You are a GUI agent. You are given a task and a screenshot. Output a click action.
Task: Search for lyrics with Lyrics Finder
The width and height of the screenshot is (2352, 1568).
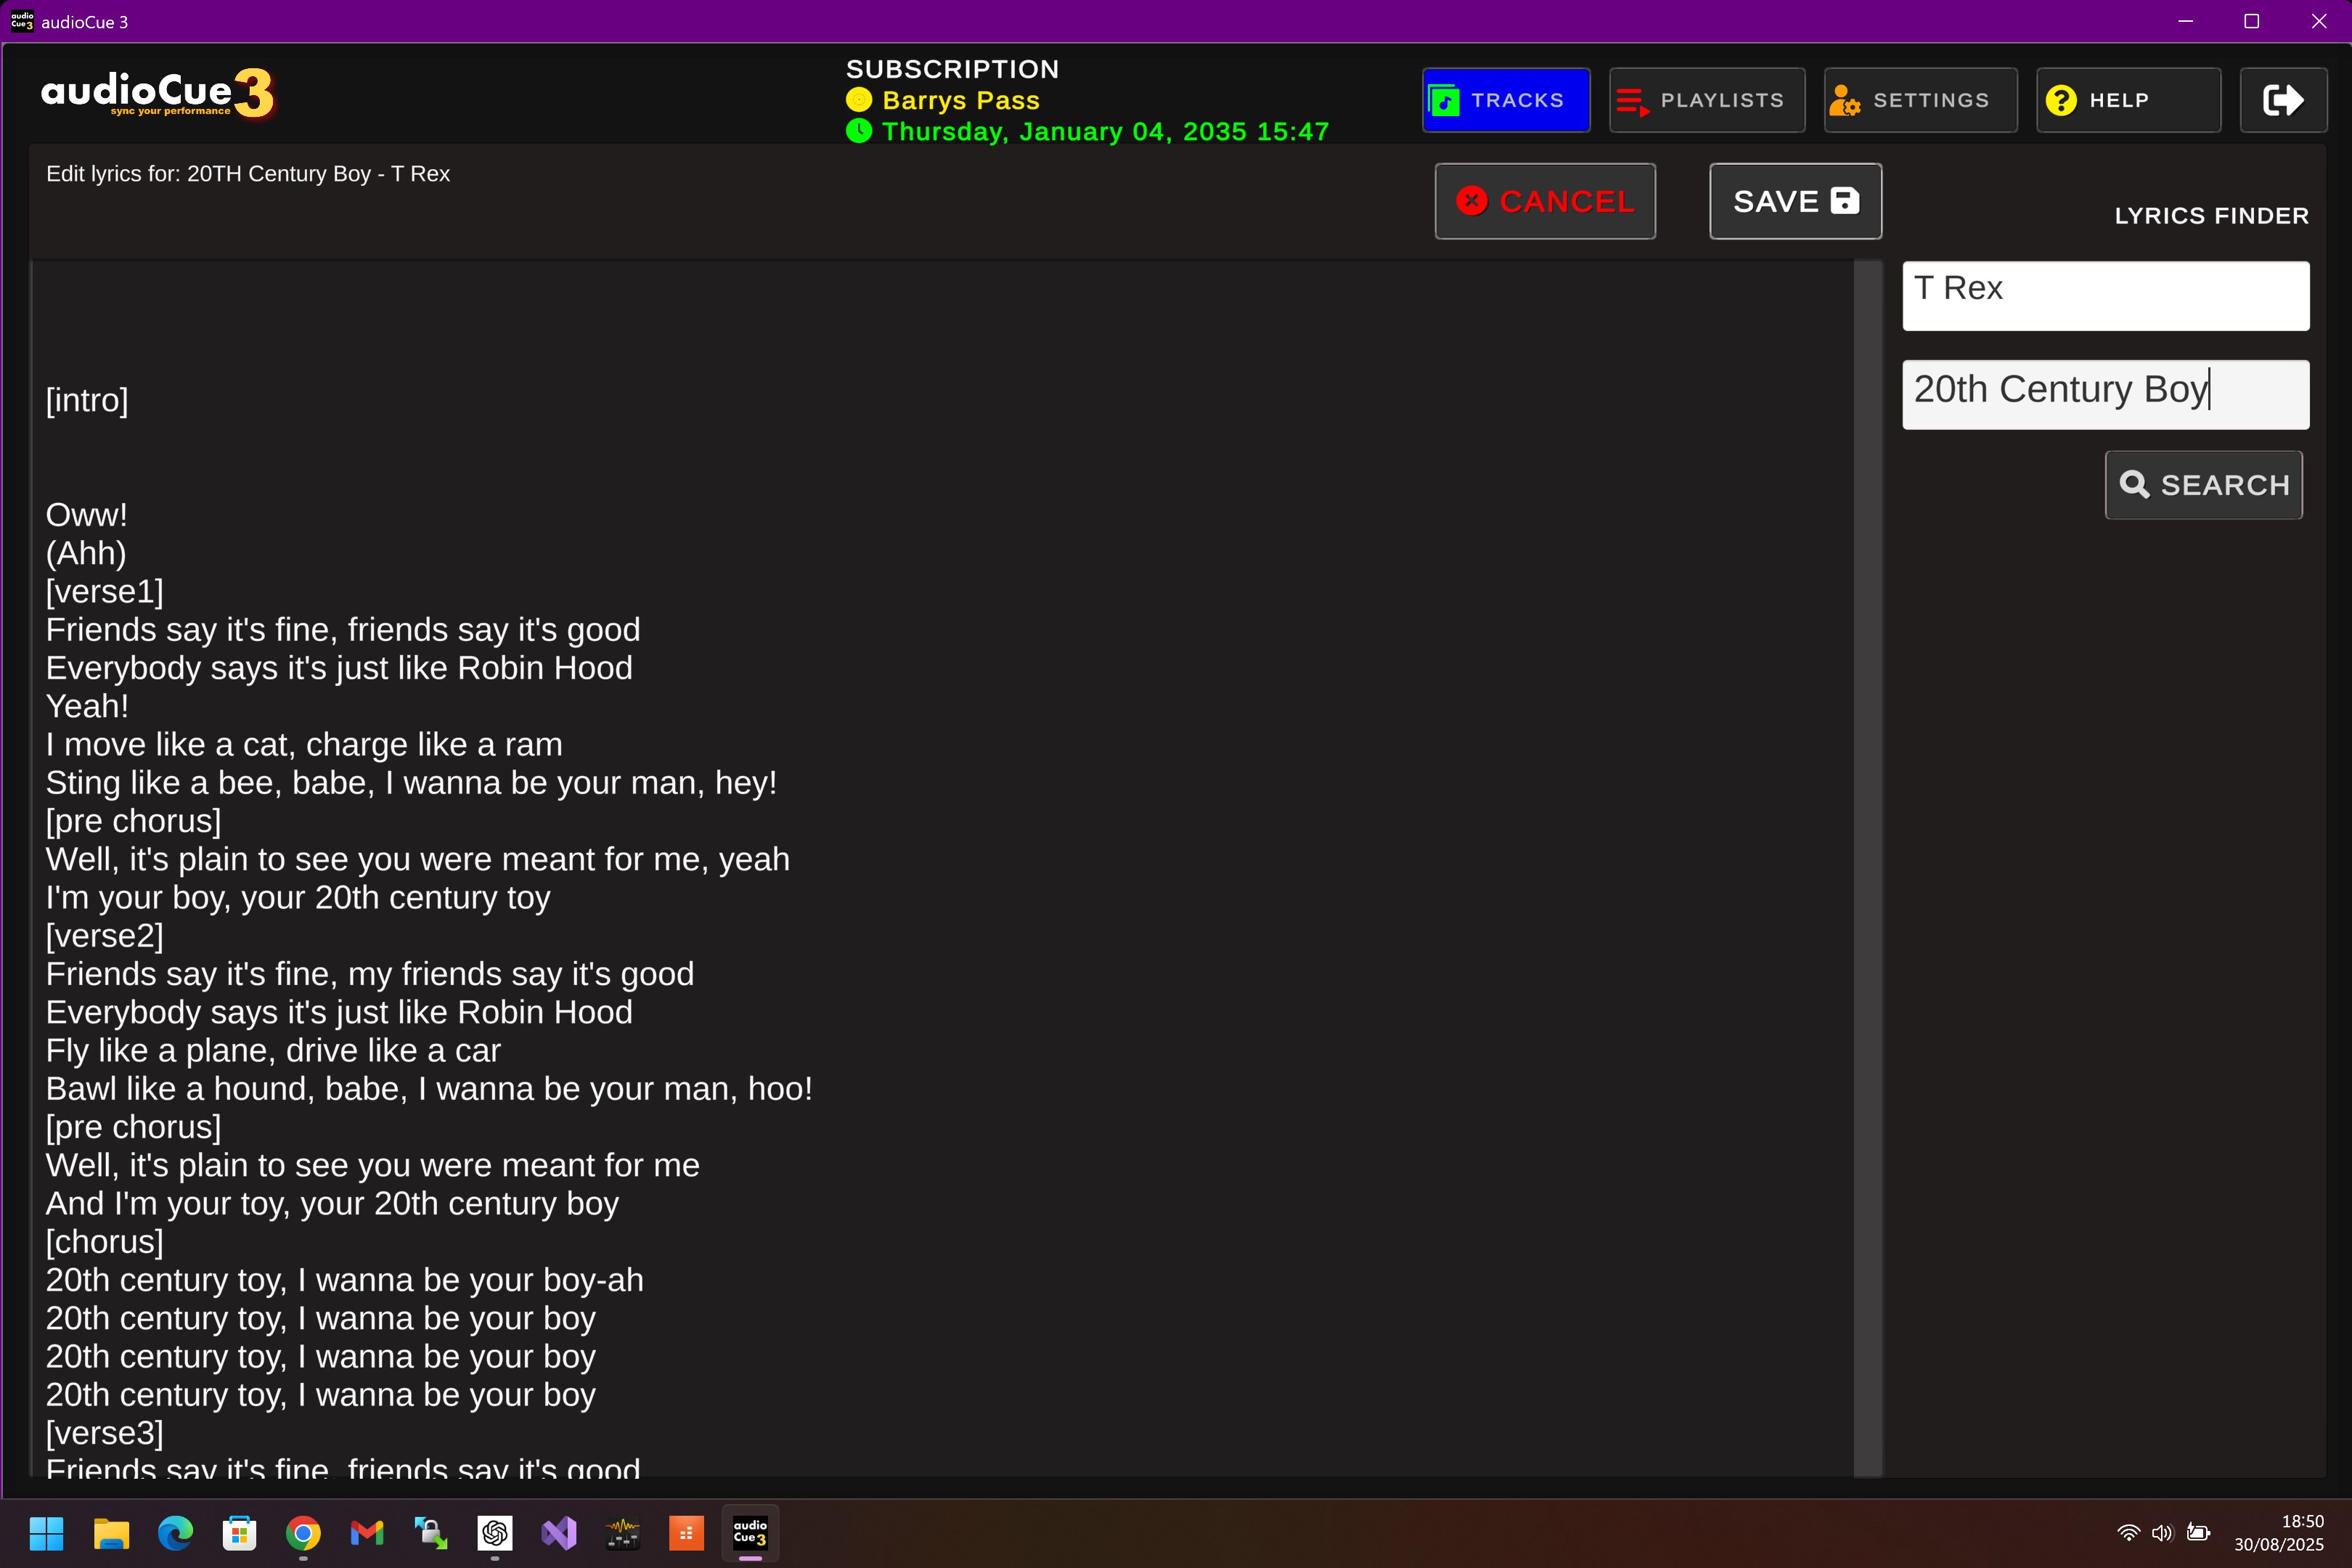coord(2203,485)
